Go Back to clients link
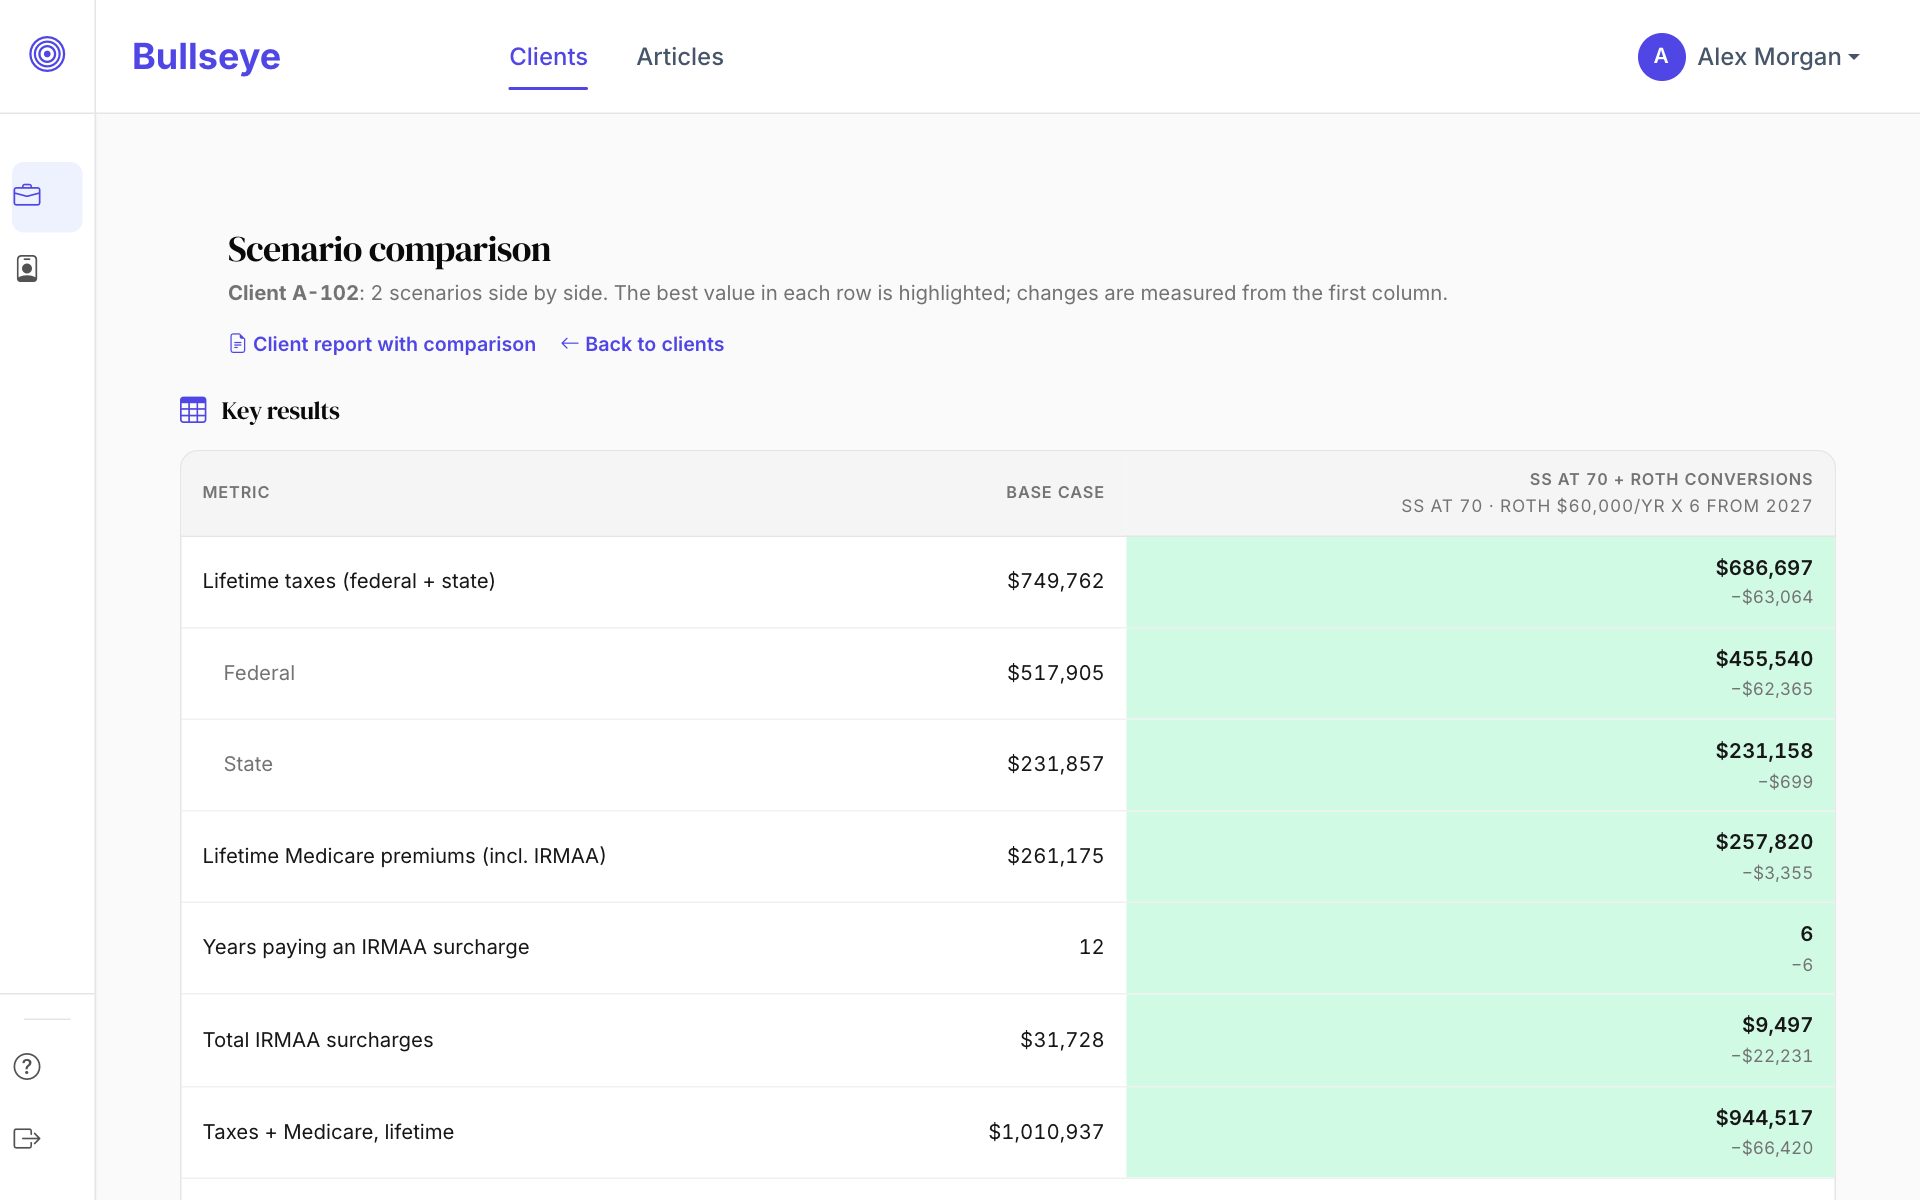 coord(654,344)
